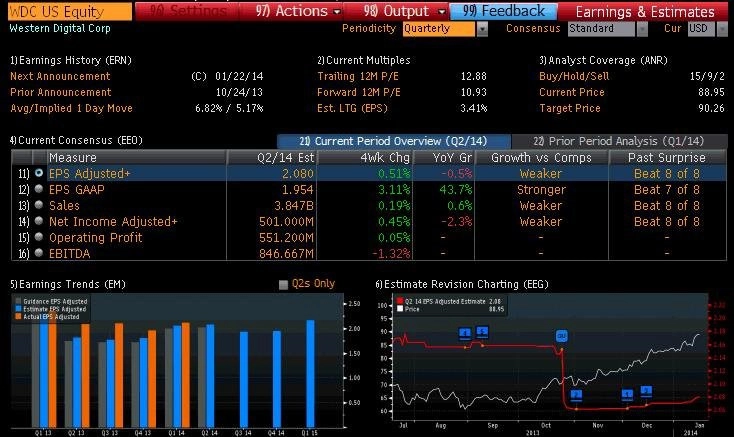This screenshot has height=437, width=734.
Task: Click the Target Price value 90.26
Action: point(711,108)
